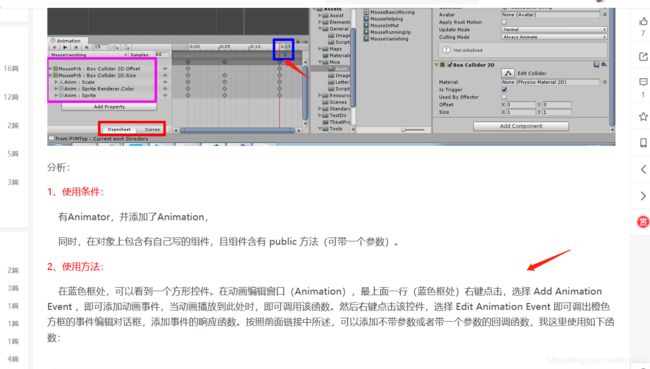Click the '分析:' text line
650x369 pixels.
pos(58,168)
